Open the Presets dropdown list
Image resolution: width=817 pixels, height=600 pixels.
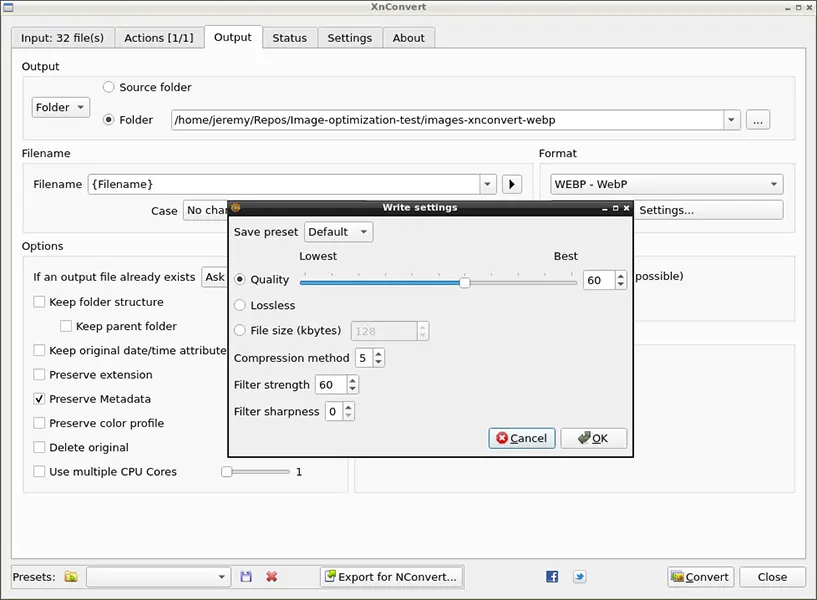pos(158,577)
